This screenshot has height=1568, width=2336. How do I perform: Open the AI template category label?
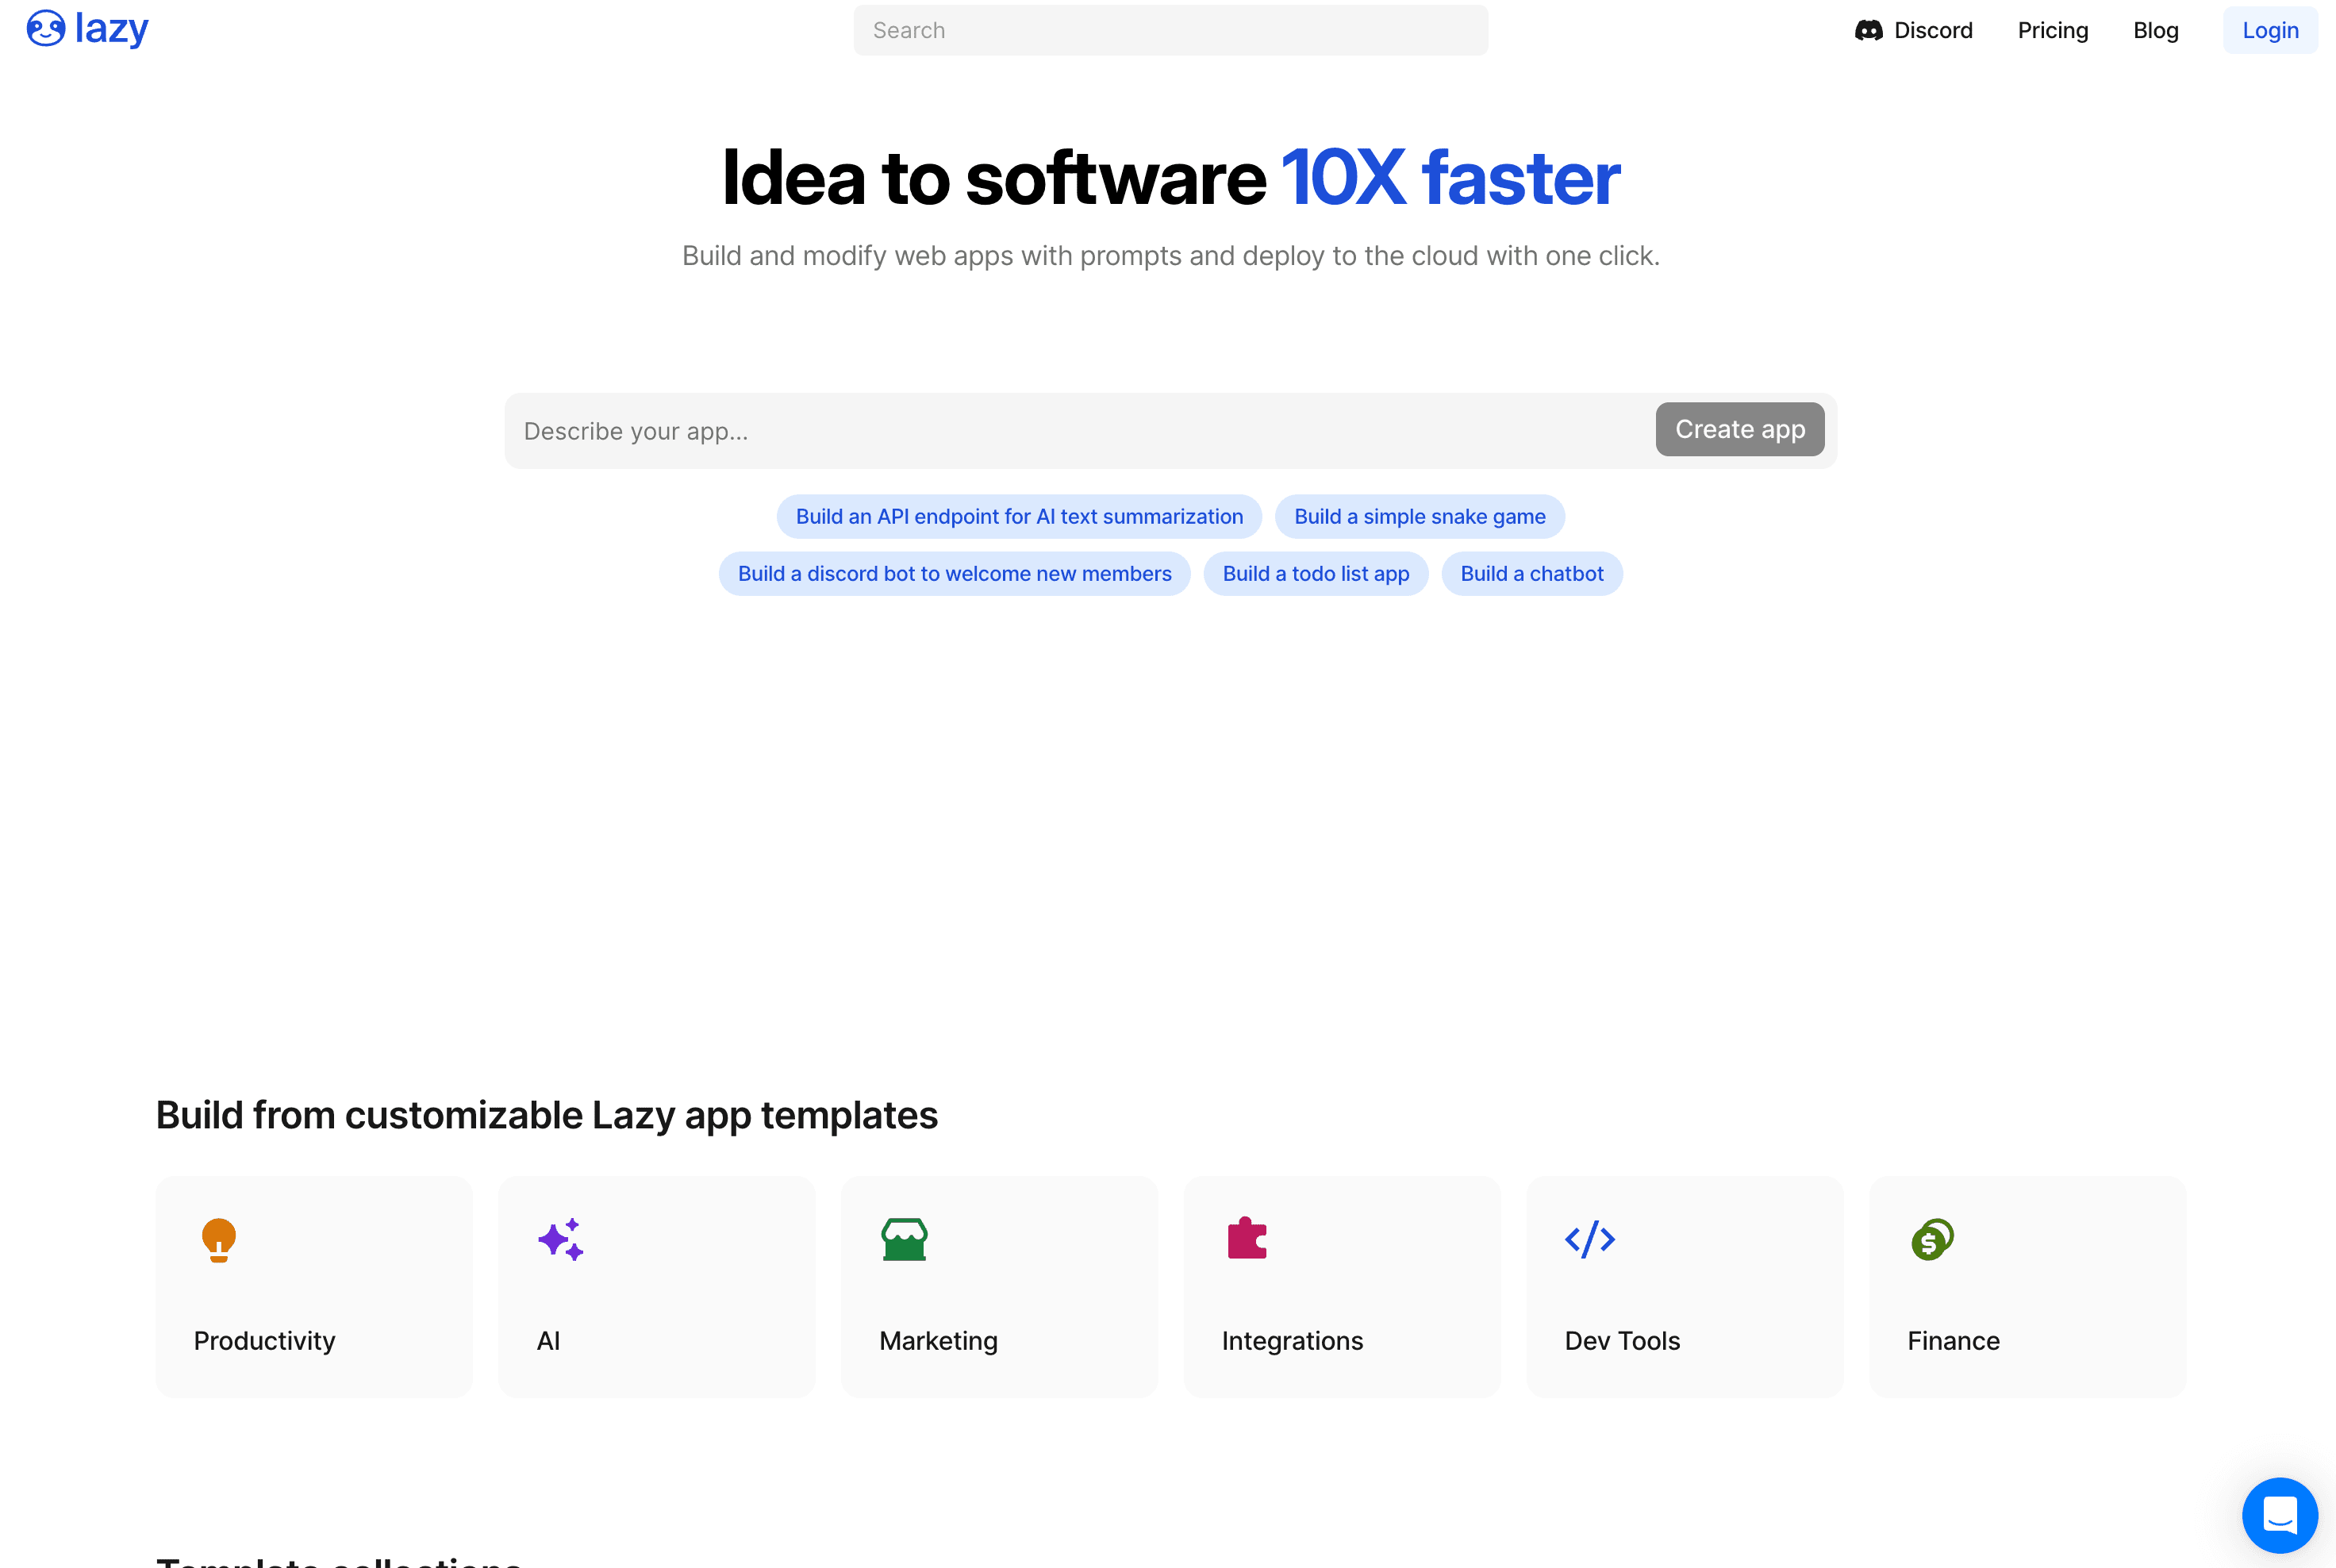548,1341
